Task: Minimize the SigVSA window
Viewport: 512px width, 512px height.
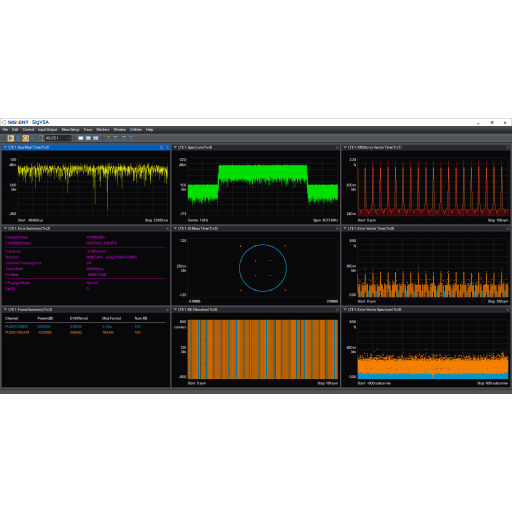Action: [478, 123]
